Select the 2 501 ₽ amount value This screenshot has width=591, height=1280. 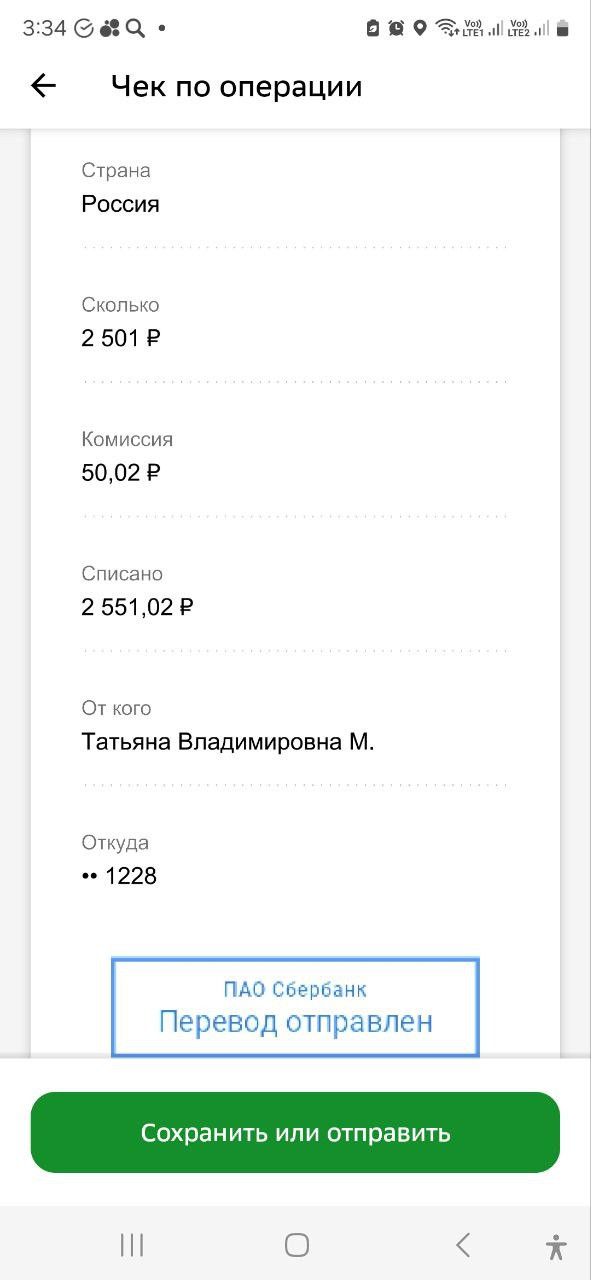[x=121, y=338]
